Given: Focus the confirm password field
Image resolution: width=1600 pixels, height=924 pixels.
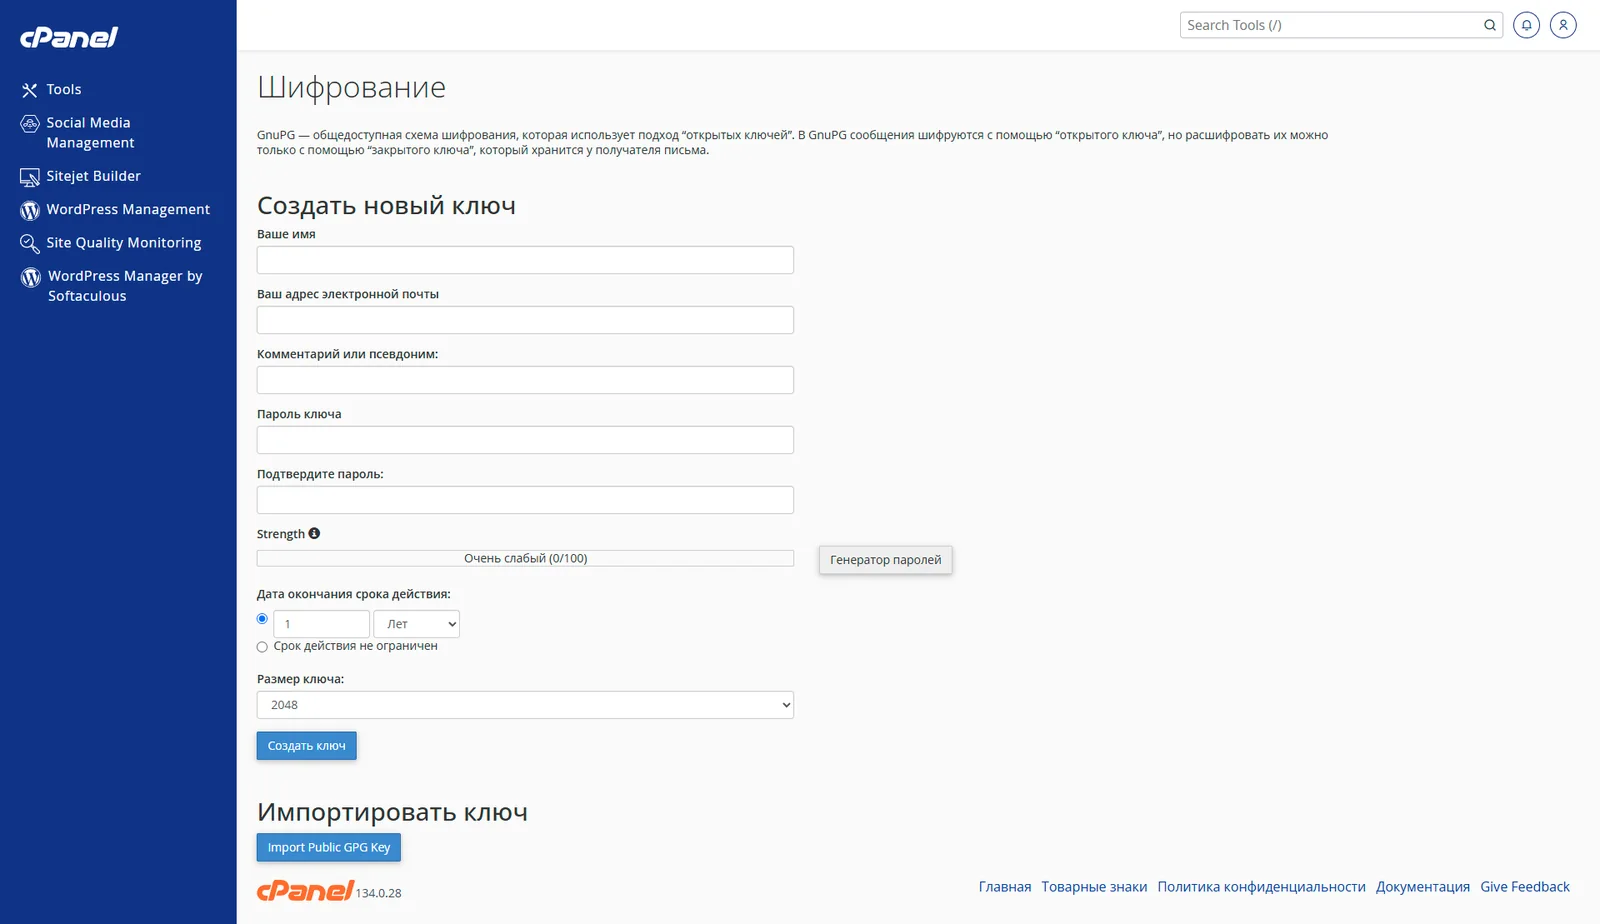Looking at the screenshot, I should tap(525, 500).
